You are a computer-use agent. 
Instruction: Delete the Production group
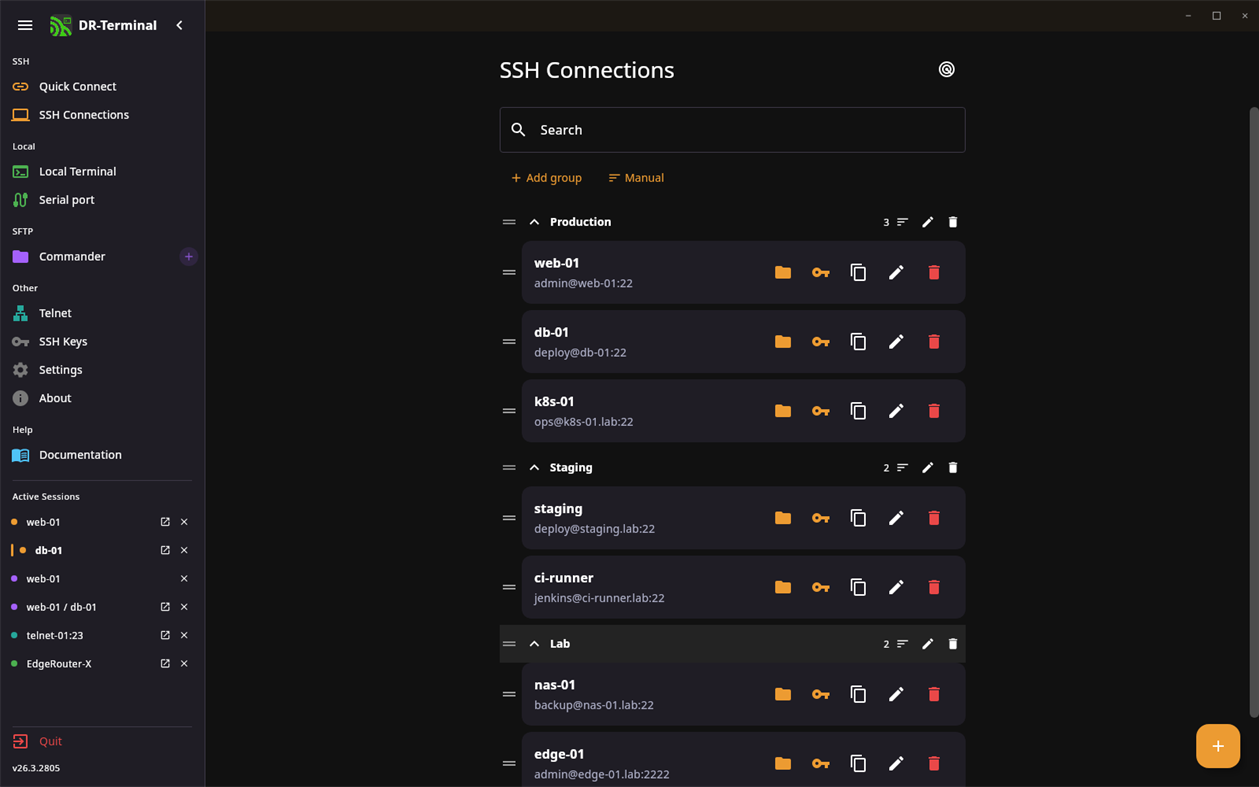coord(953,222)
